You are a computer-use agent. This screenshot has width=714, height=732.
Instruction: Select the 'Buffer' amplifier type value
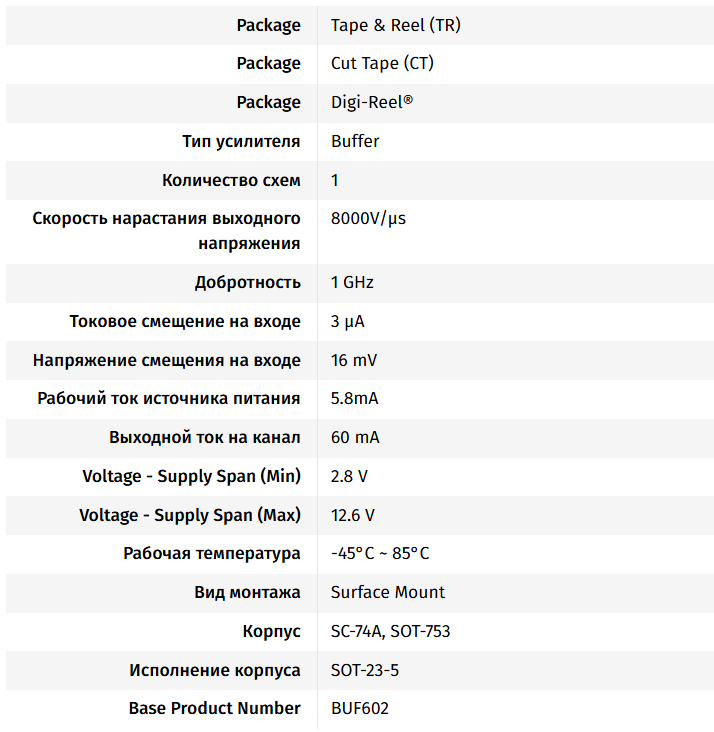pos(355,141)
